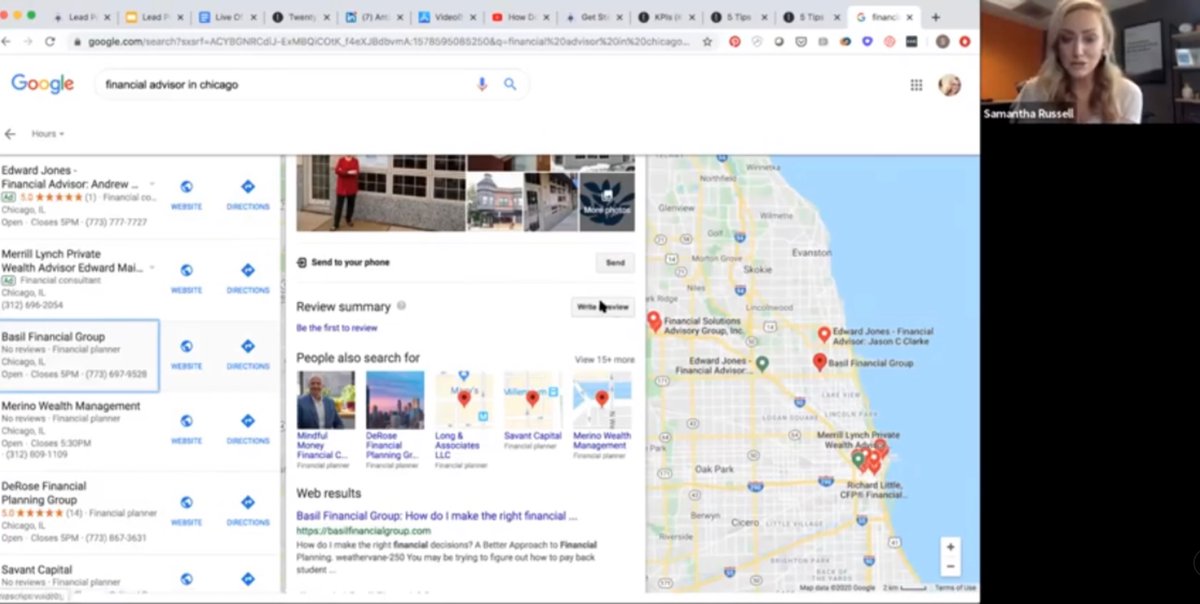The width and height of the screenshot is (1200, 604).
Task: Open the Google account avatar
Action: [949, 85]
